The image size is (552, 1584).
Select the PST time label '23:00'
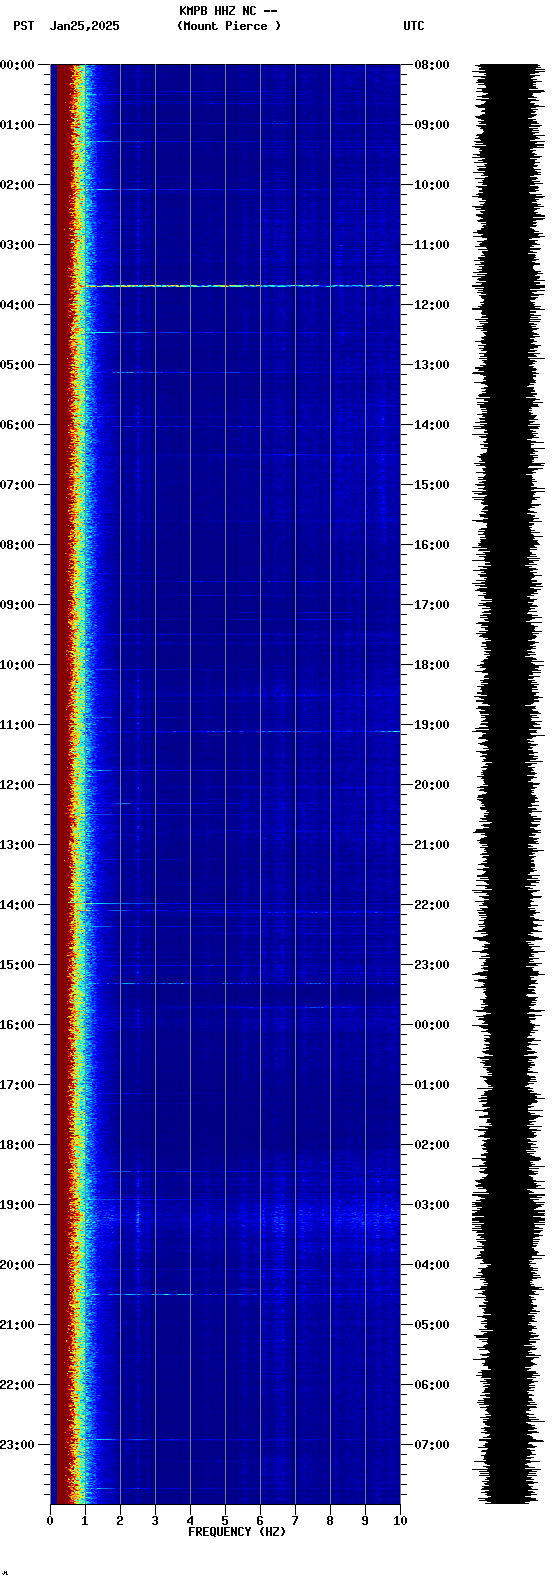tap(17, 1445)
